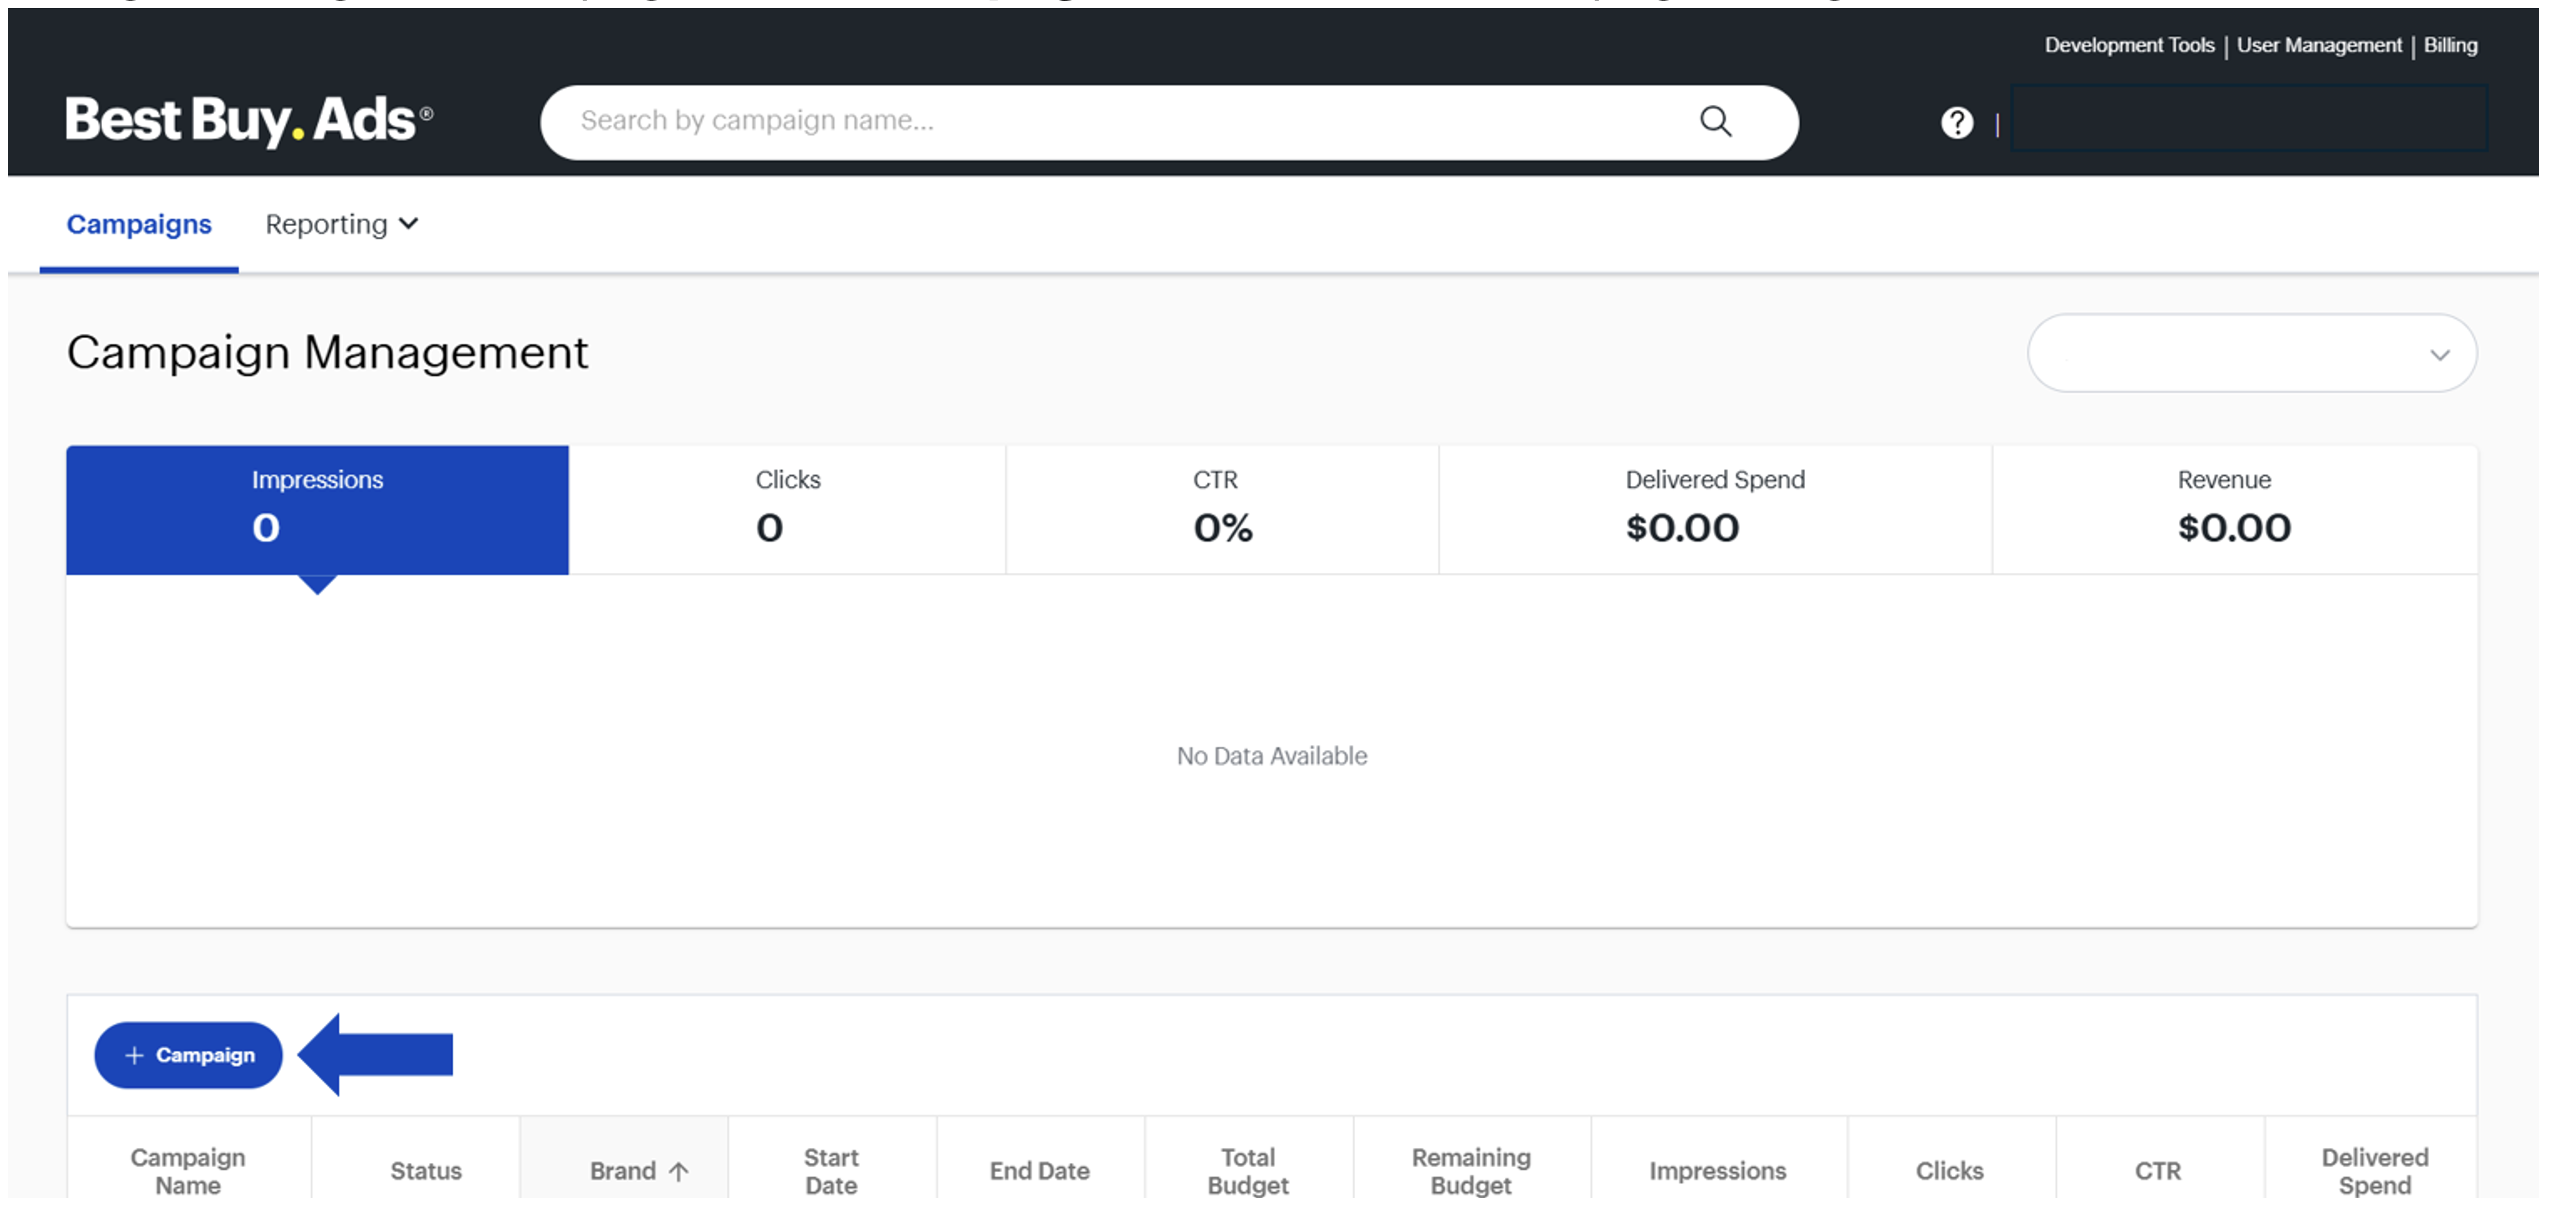This screenshot has height=1230, width=2550.
Task: Expand the Reporting dropdown menu
Action: click(x=341, y=224)
